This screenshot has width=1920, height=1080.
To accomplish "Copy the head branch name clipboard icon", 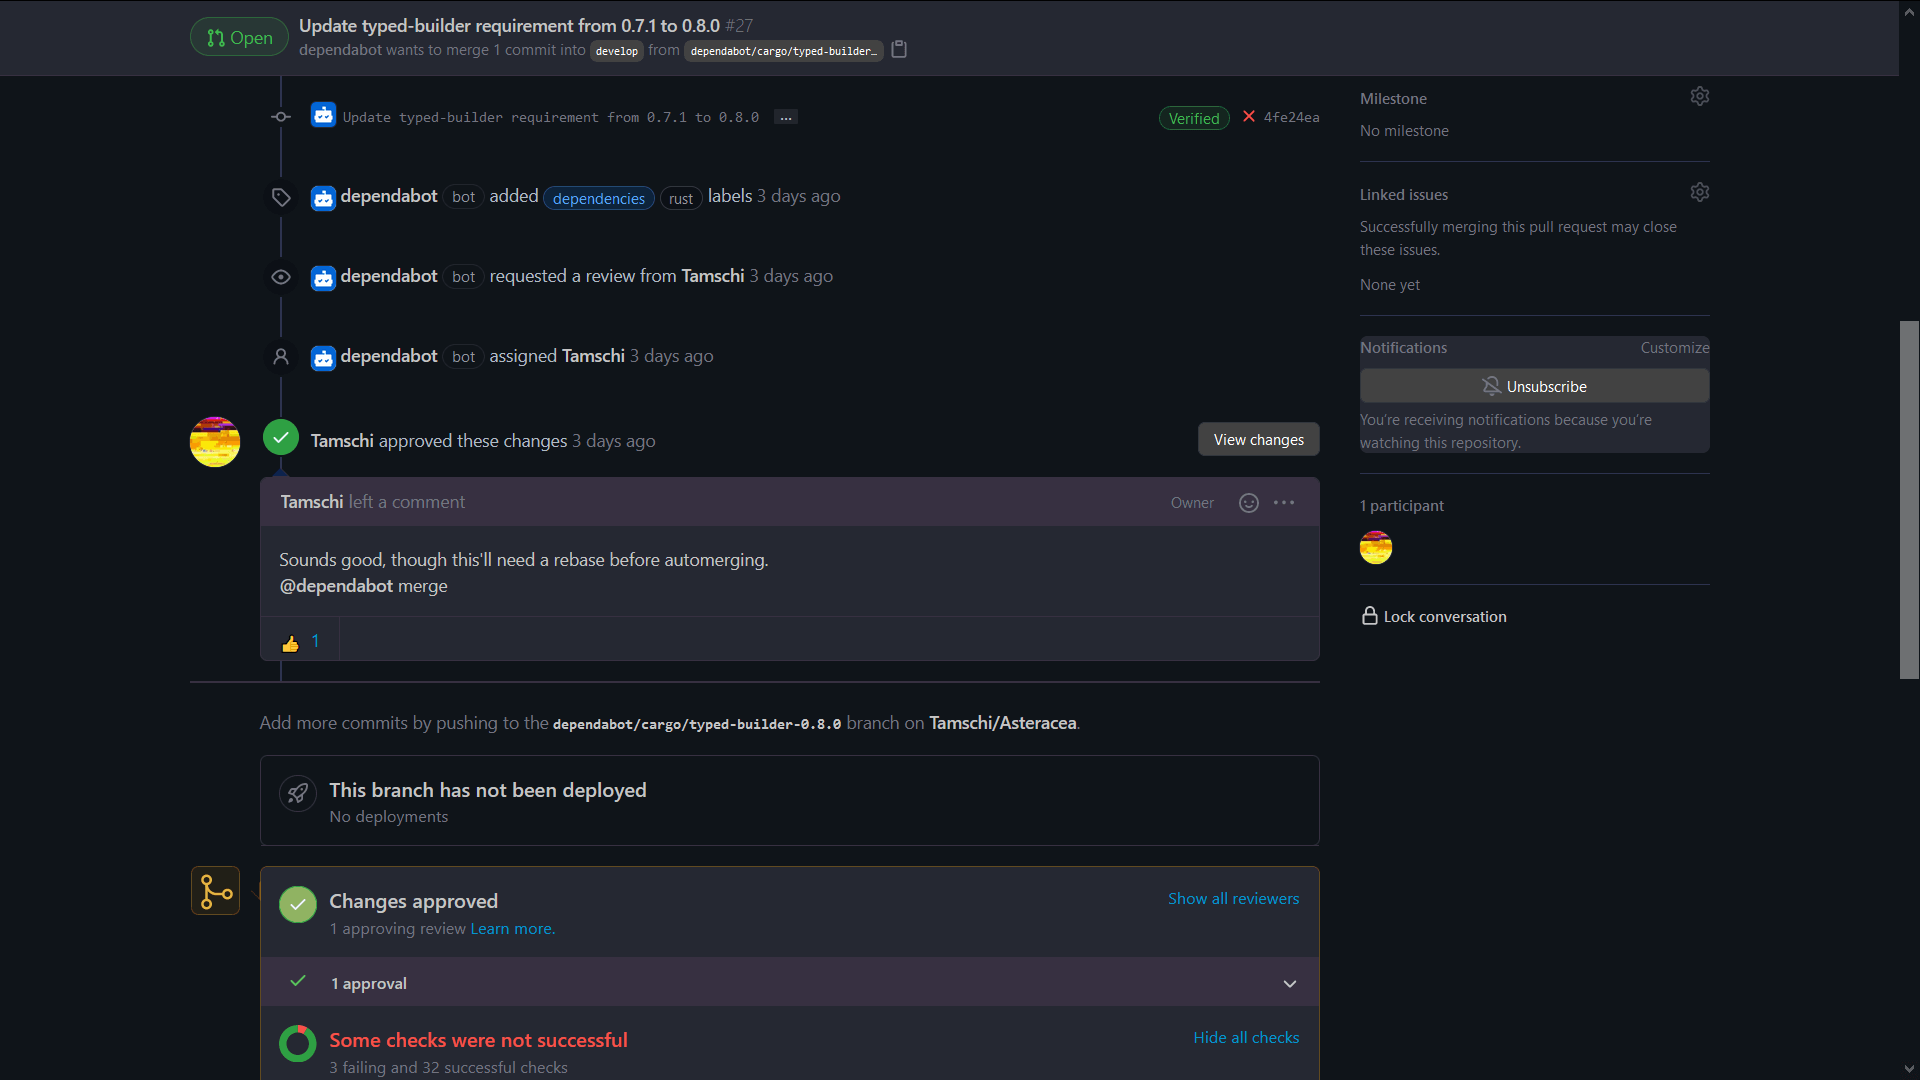I will [899, 49].
